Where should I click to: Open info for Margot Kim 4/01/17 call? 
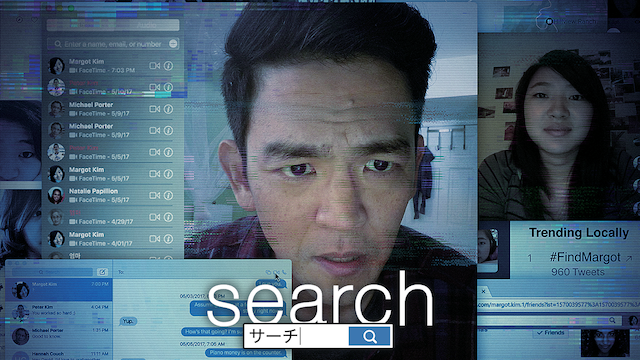[169, 239]
